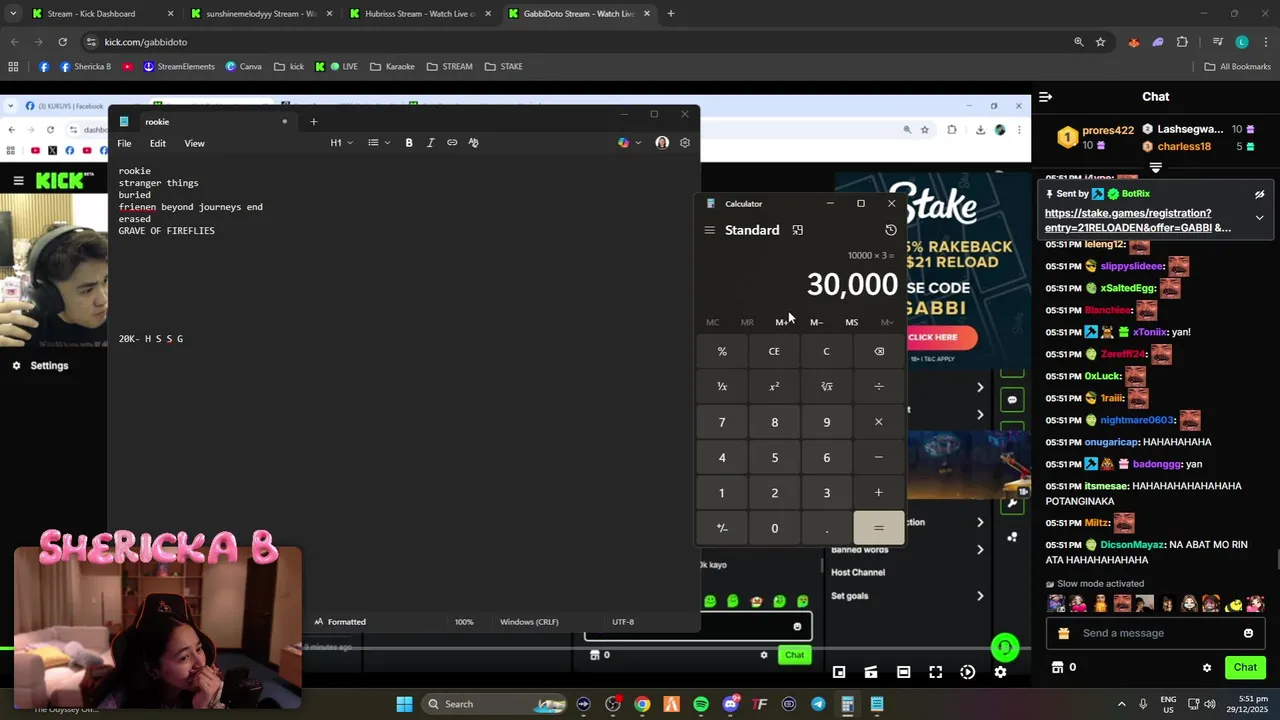Apply bold formatting in Notepad

[x=409, y=143]
